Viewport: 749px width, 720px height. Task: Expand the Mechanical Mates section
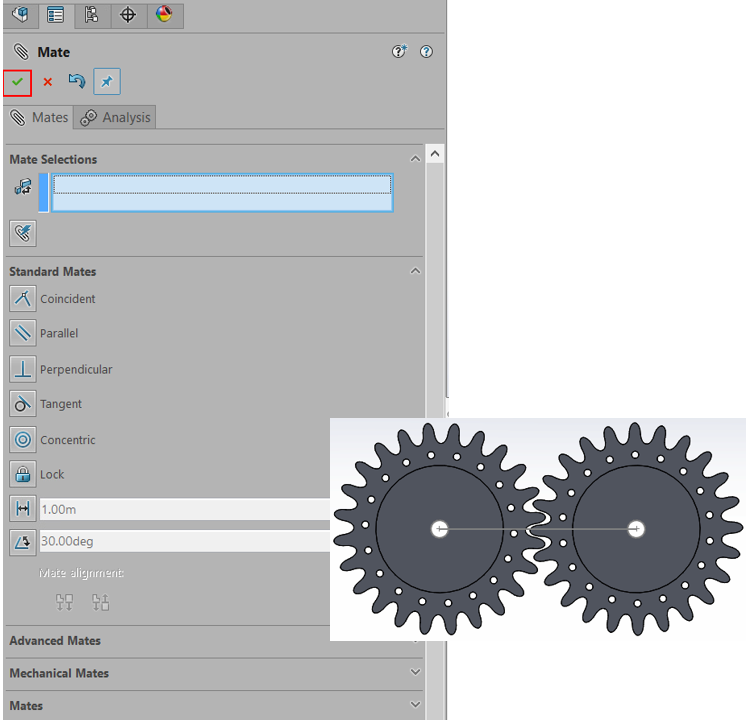[x=415, y=672]
